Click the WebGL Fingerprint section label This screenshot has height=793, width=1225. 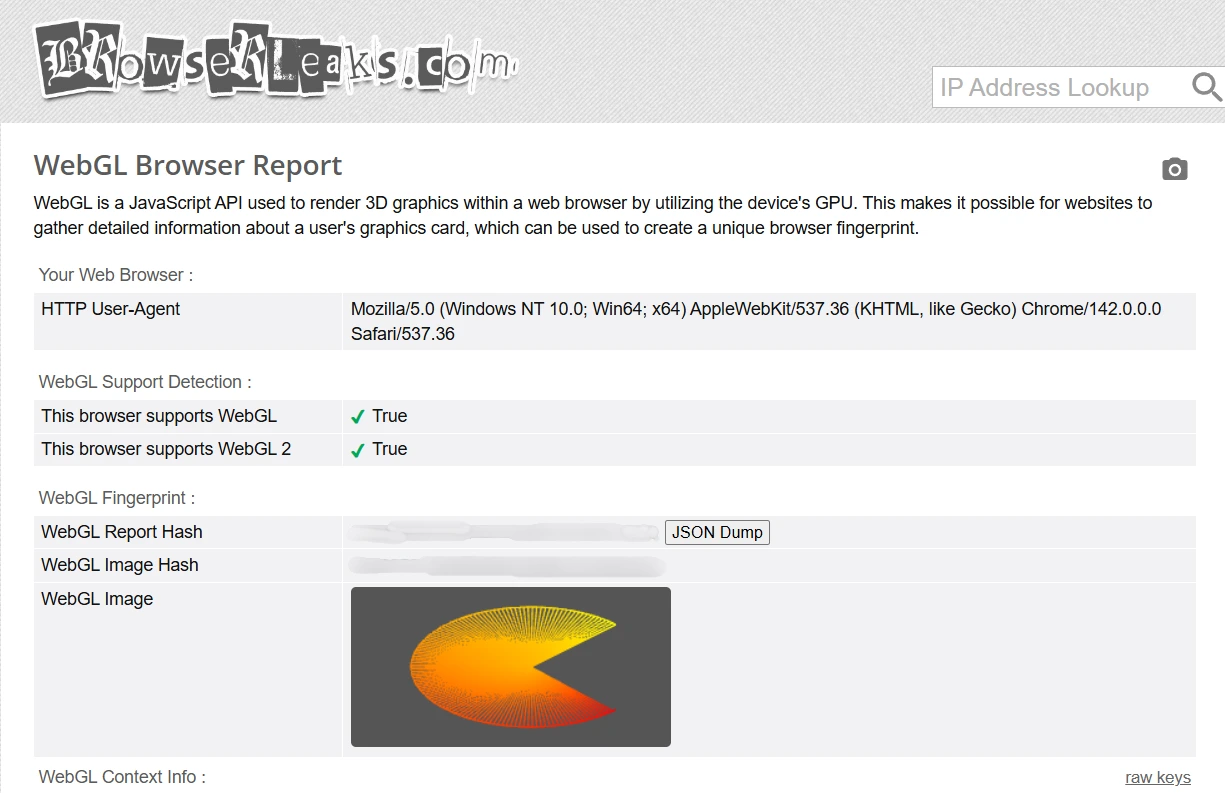point(116,497)
